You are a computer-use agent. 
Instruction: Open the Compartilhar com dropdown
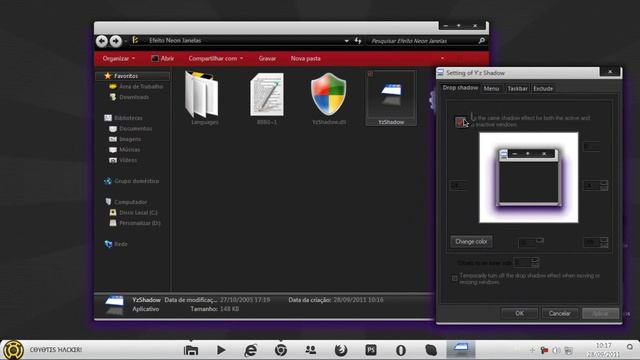[x=216, y=58]
